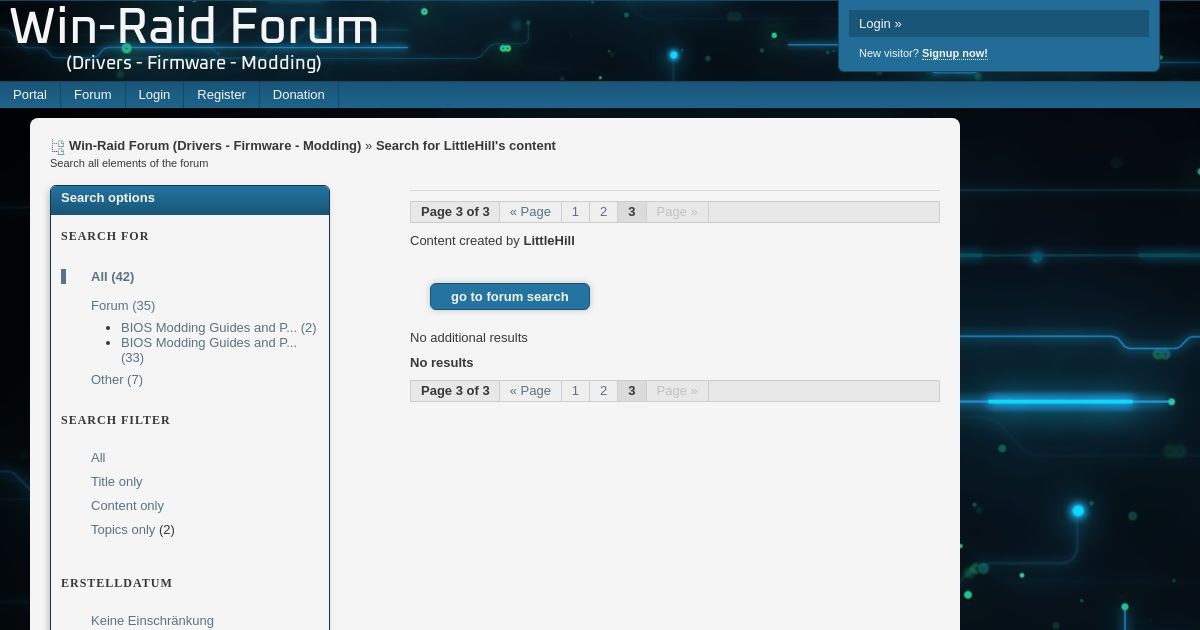Viewport: 1200px width, 630px height.
Task: Follow the Signup now! link
Action: point(954,53)
